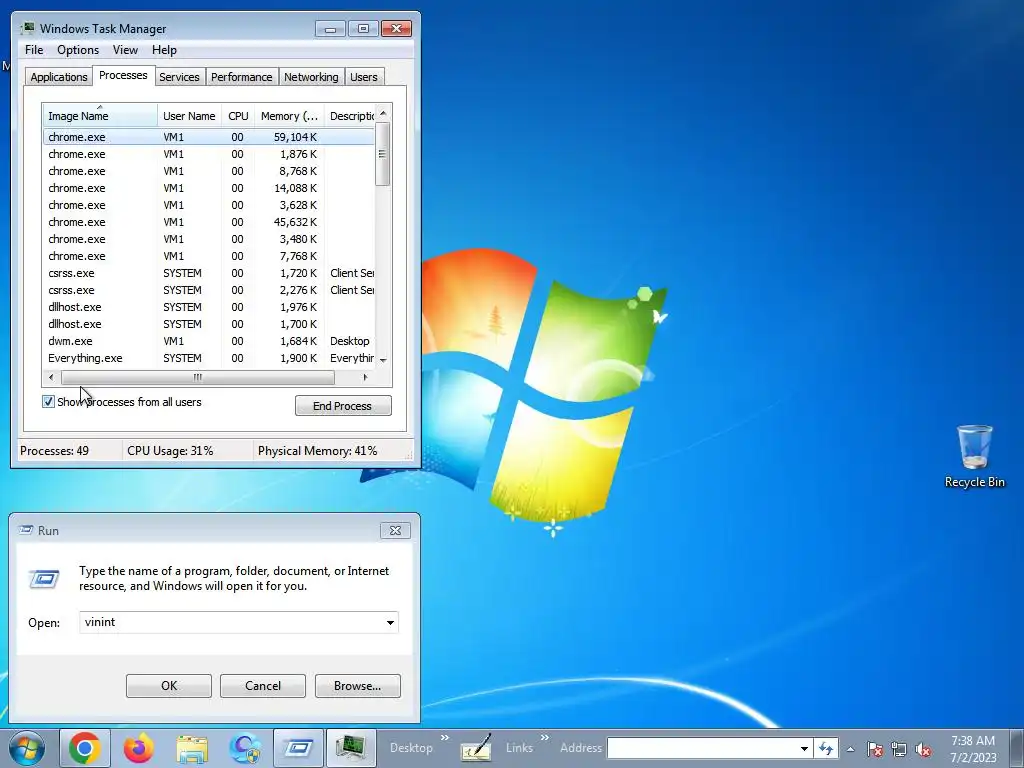Viewport: 1024px width, 768px height.
Task: Click Cancel in the Run dialog
Action: (263, 686)
